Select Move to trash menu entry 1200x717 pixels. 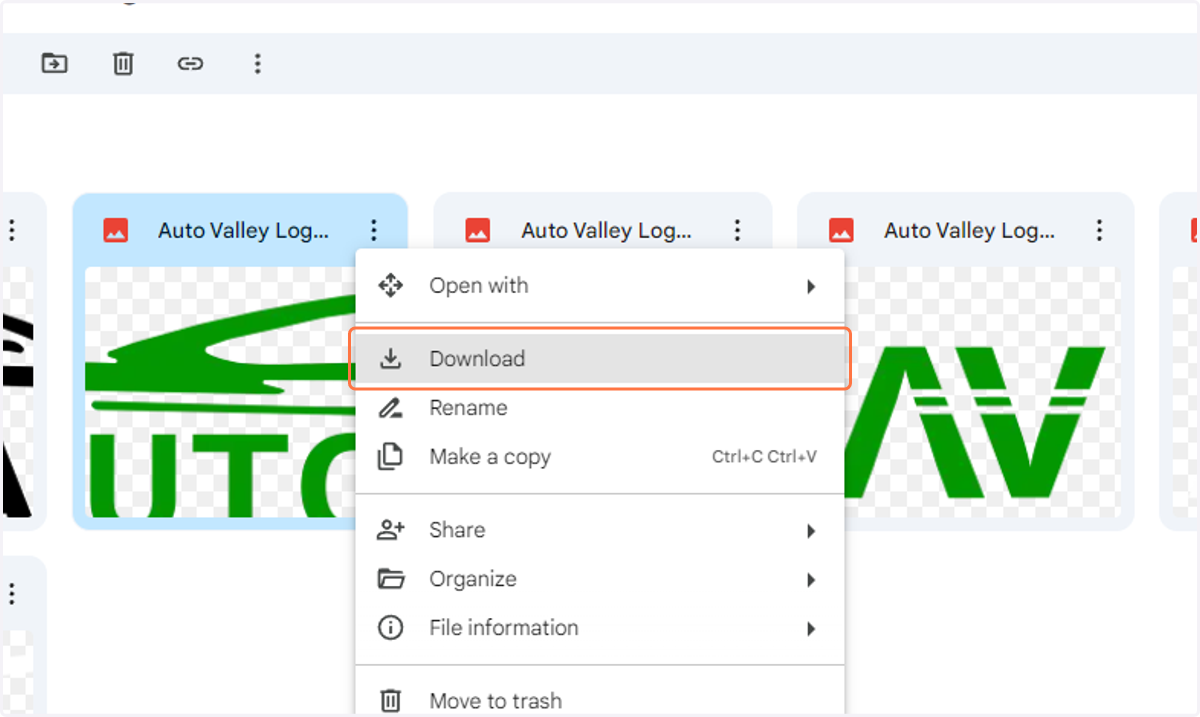(600, 700)
